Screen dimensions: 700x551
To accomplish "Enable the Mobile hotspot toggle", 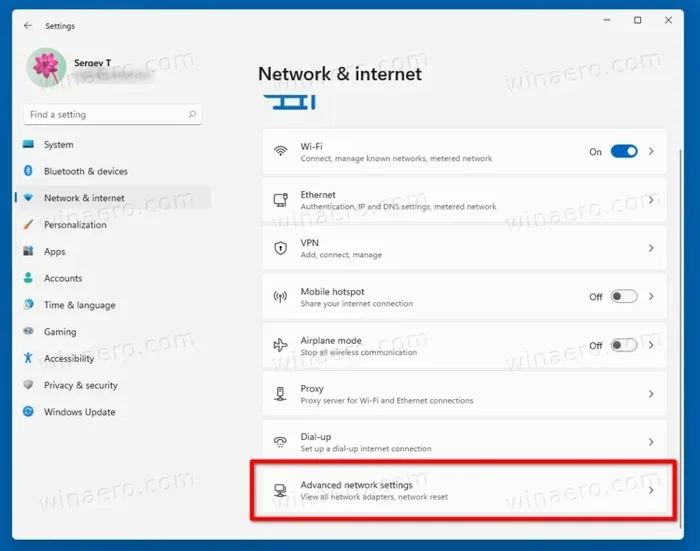I will click(x=624, y=296).
